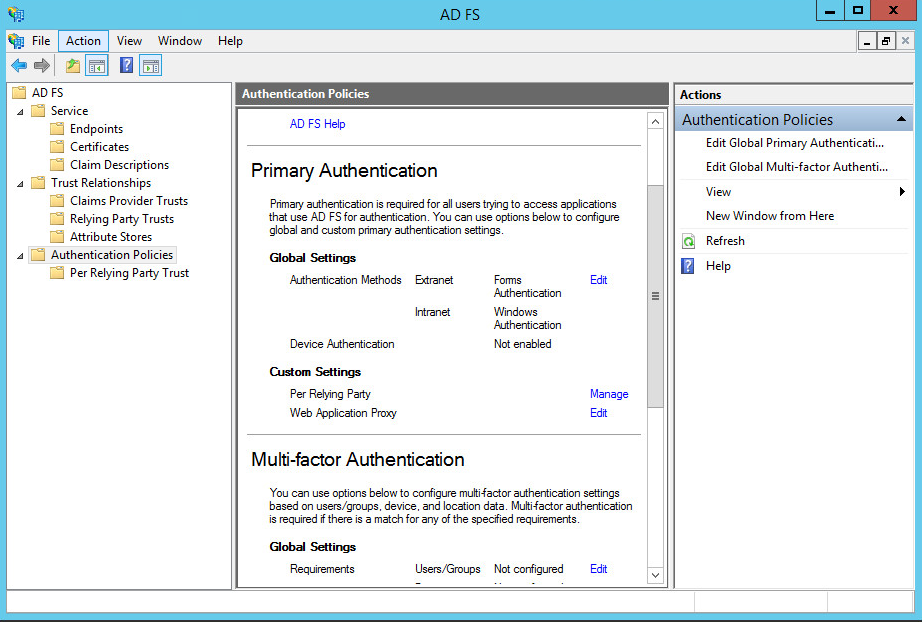Click the Primary Authentication heading
This screenshot has height=622, width=922.
click(344, 170)
